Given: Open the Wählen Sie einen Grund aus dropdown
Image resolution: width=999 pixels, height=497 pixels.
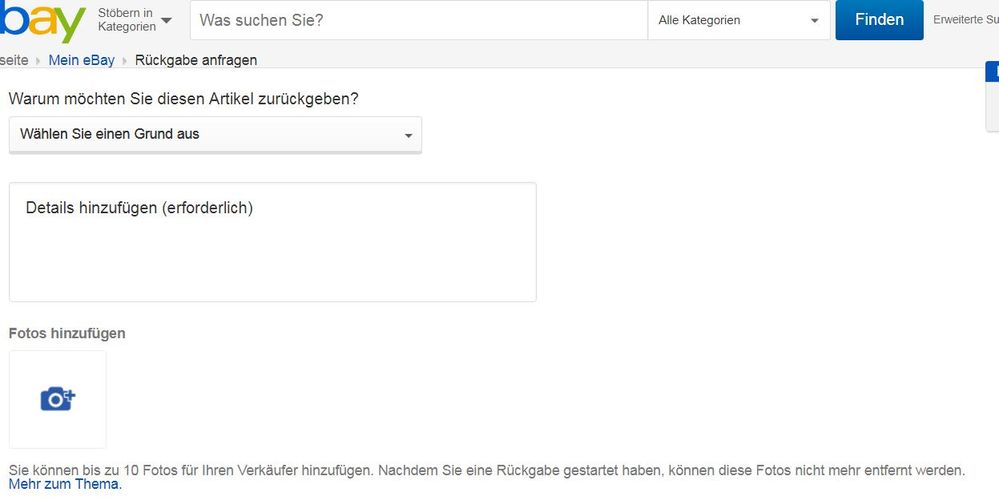Looking at the screenshot, I should (215, 134).
